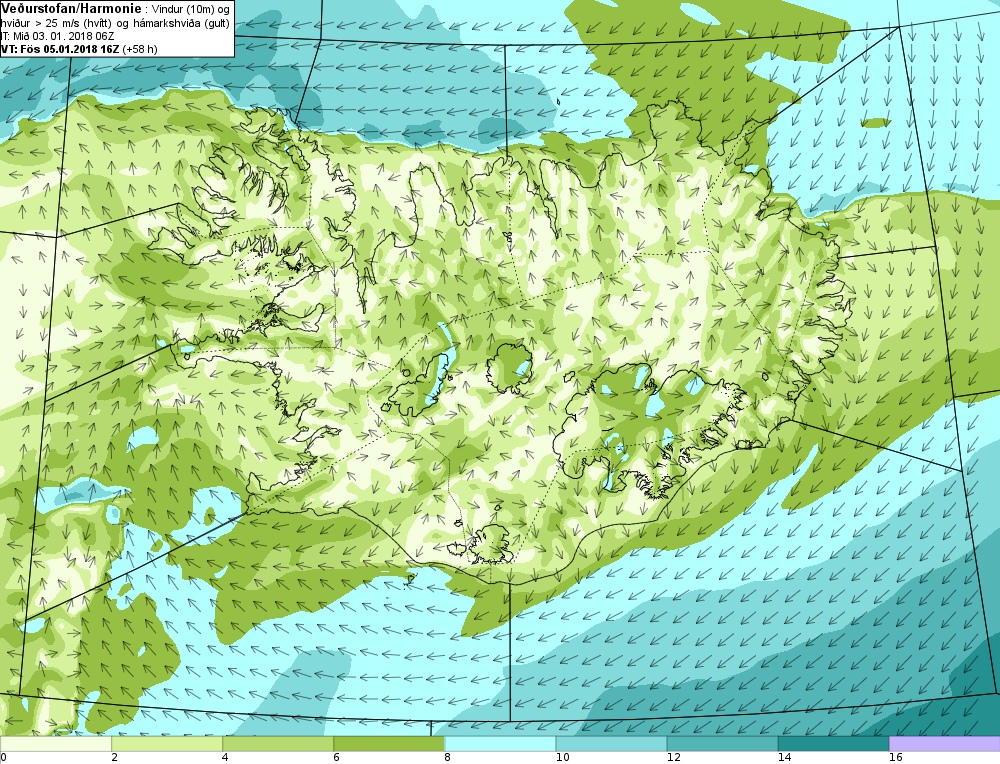This screenshot has height=764, width=1000.
Task: Click the "(+58 h)" forecast offset text
Action: tap(140, 49)
